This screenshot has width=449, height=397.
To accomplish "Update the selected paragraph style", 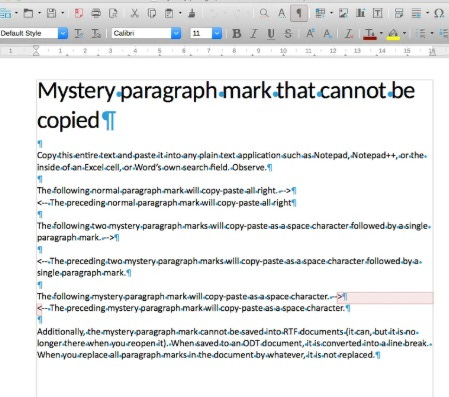I will (79, 33).
